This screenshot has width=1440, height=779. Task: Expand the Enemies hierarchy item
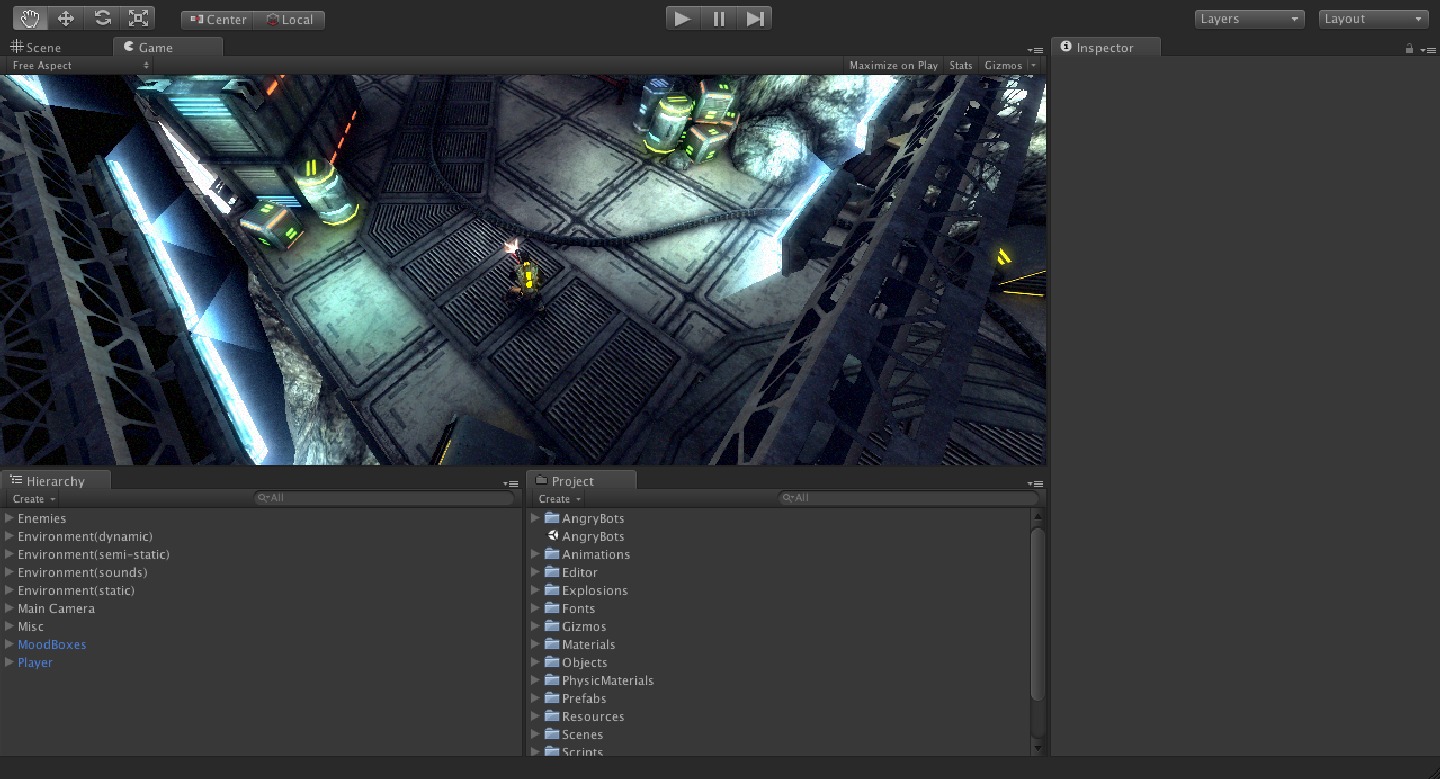(x=9, y=518)
